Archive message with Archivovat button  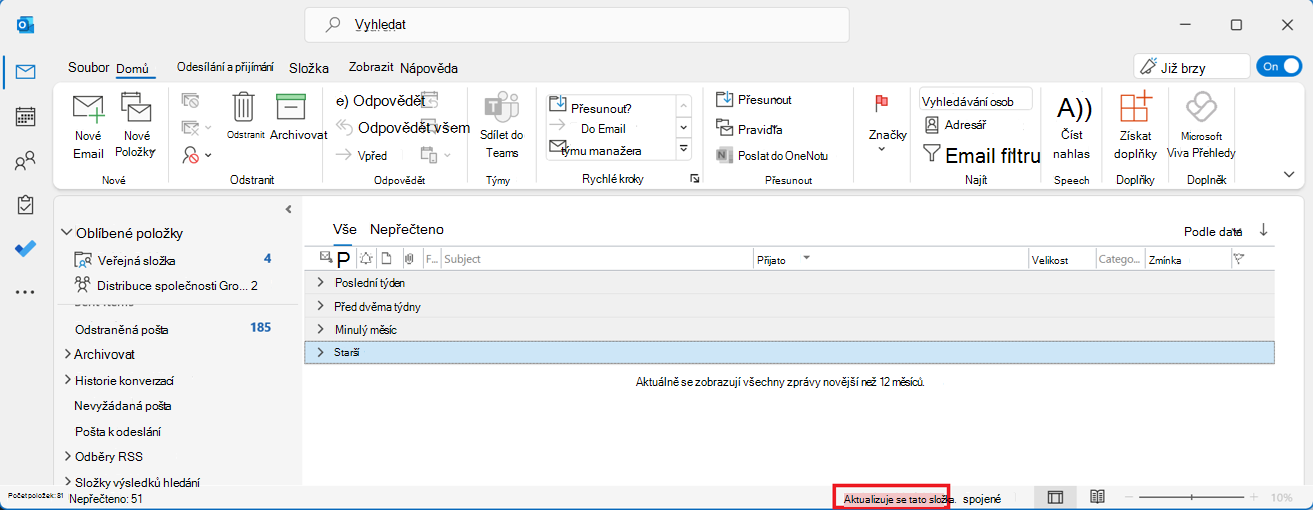(297, 116)
